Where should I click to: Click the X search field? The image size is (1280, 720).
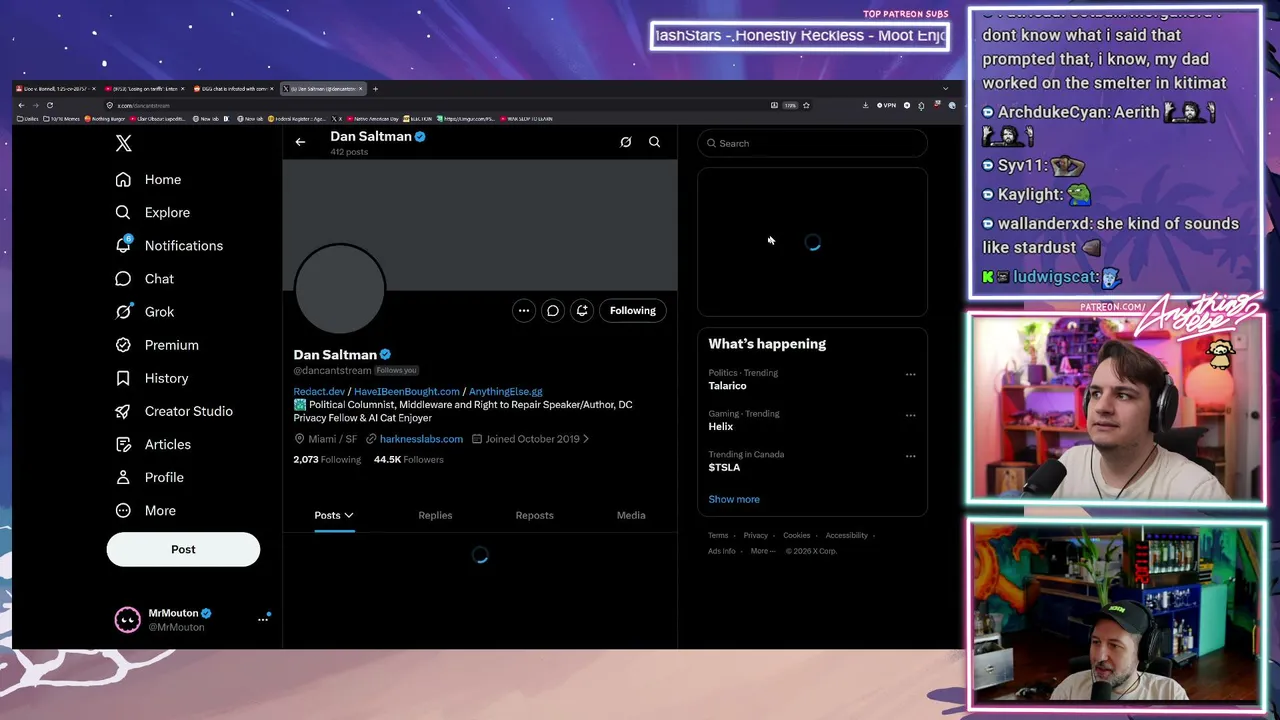pos(812,143)
